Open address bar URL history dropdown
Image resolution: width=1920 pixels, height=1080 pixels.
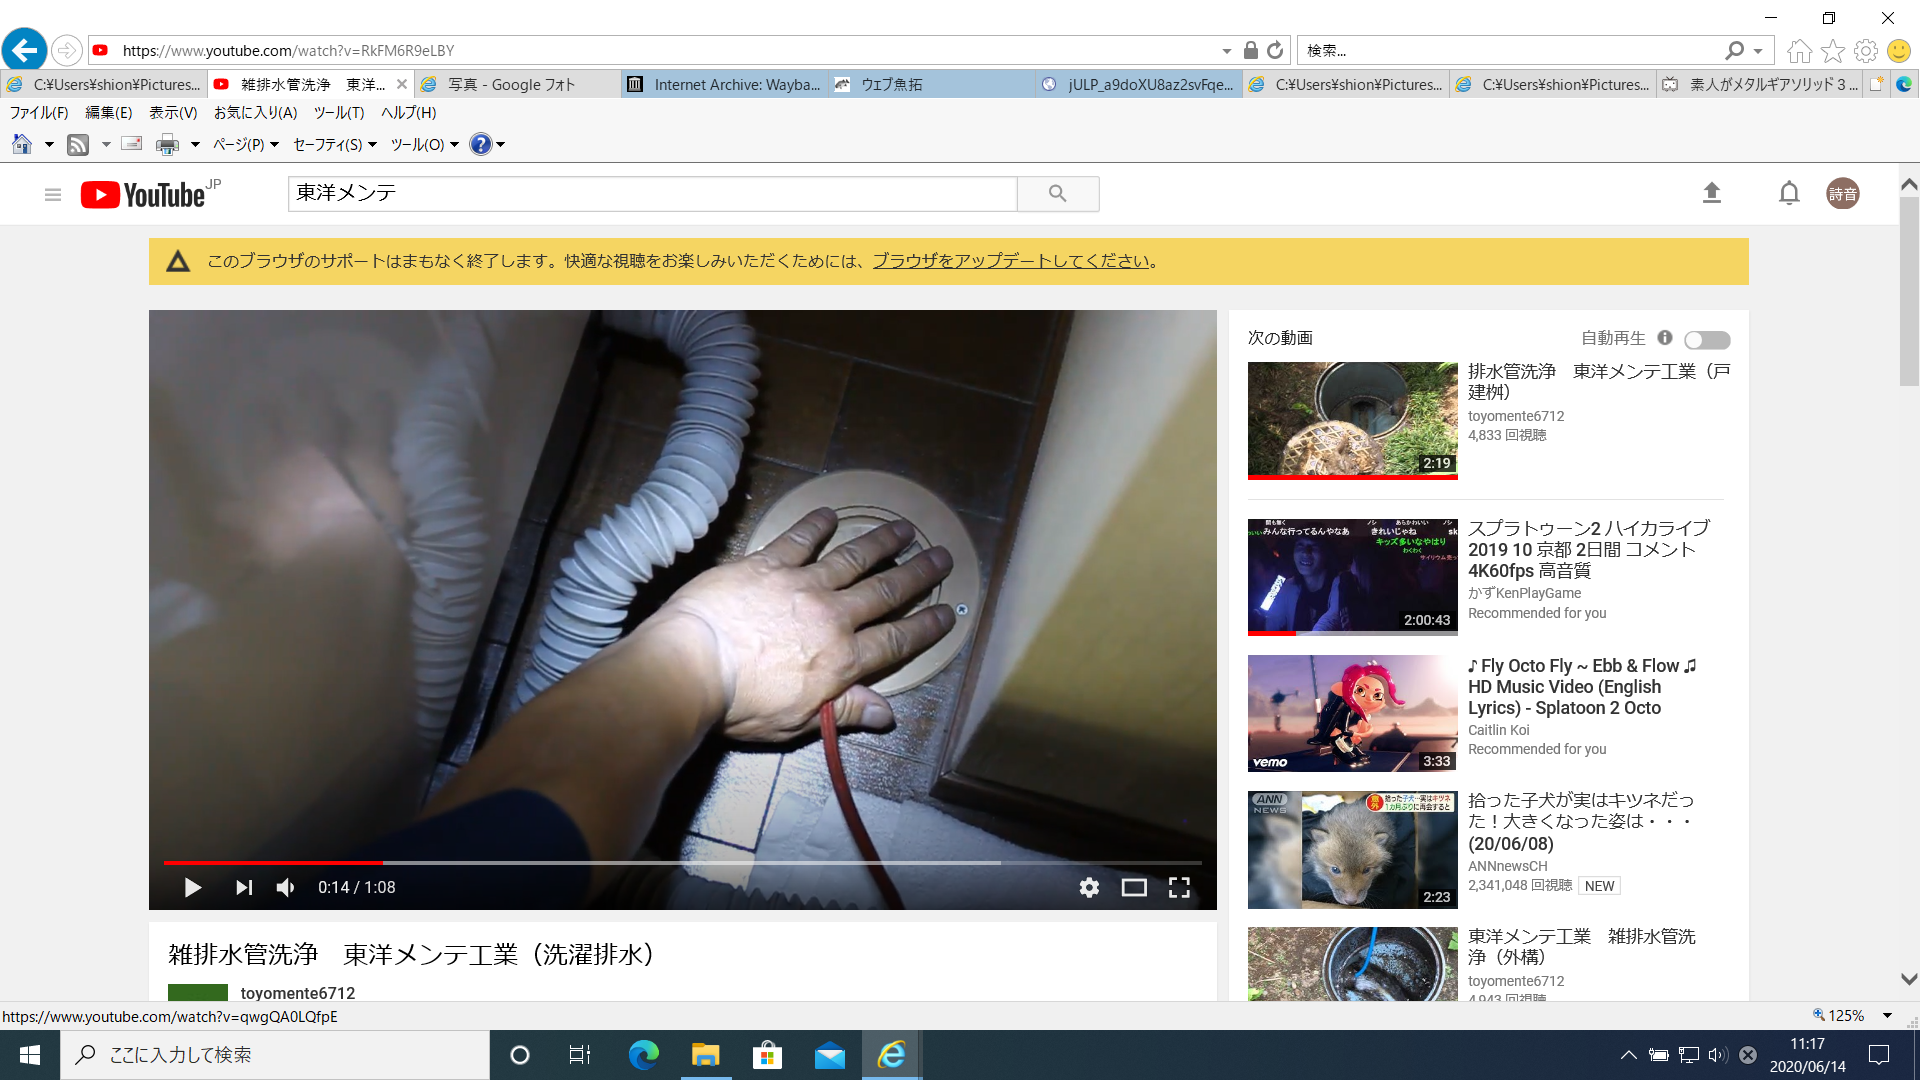pos(1226,51)
